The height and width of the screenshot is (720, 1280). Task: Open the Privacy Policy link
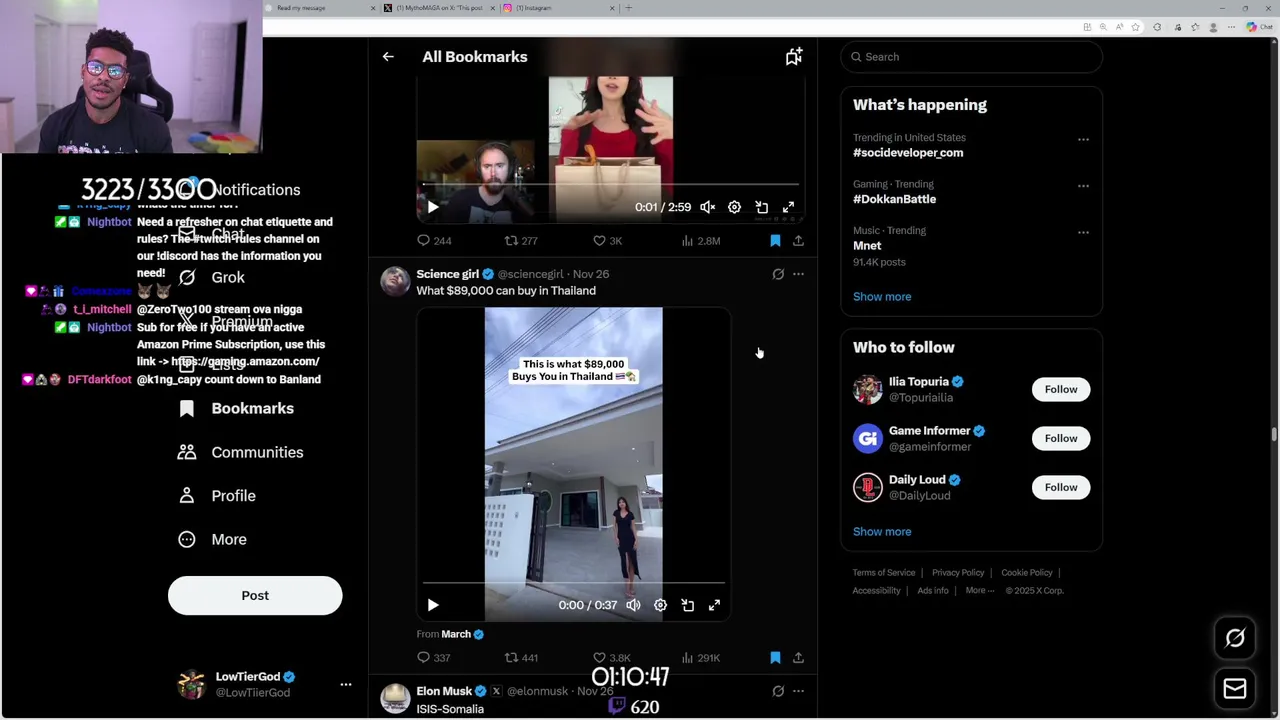(x=958, y=573)
